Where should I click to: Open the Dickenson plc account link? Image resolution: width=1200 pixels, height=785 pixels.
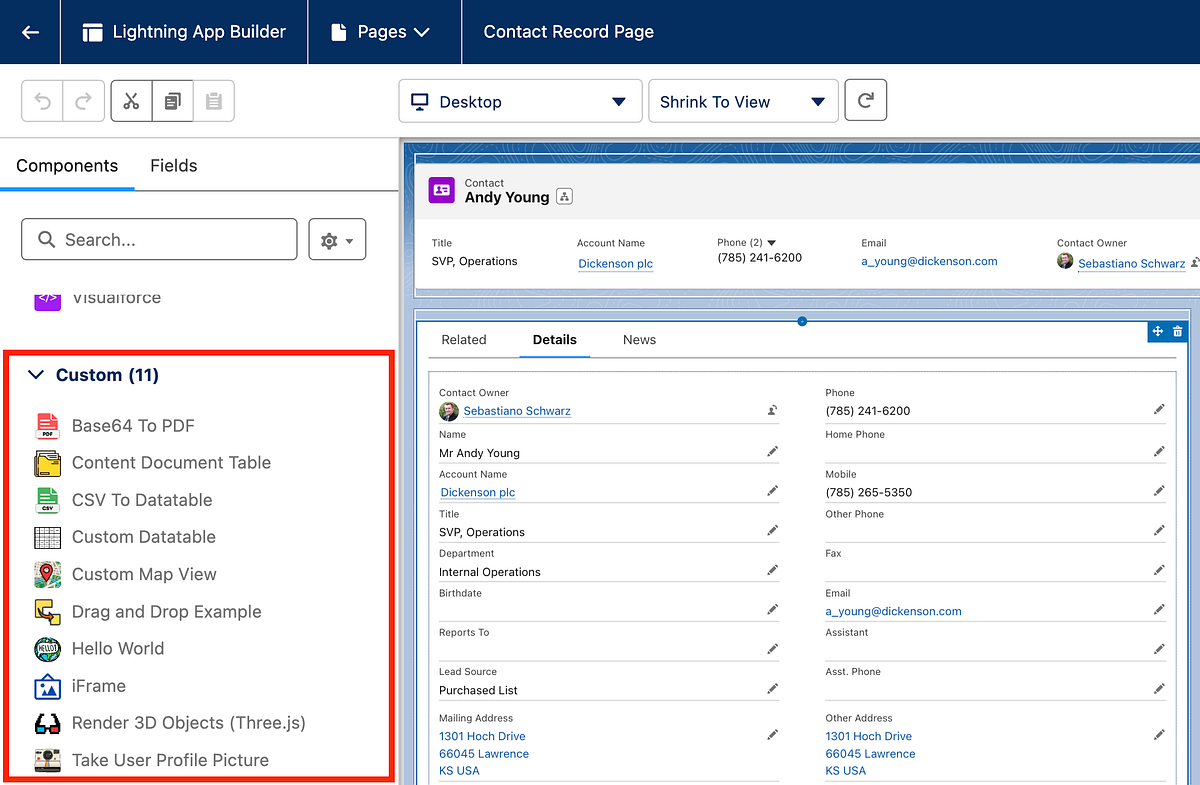pyautogui.click(x=615, y=263)
